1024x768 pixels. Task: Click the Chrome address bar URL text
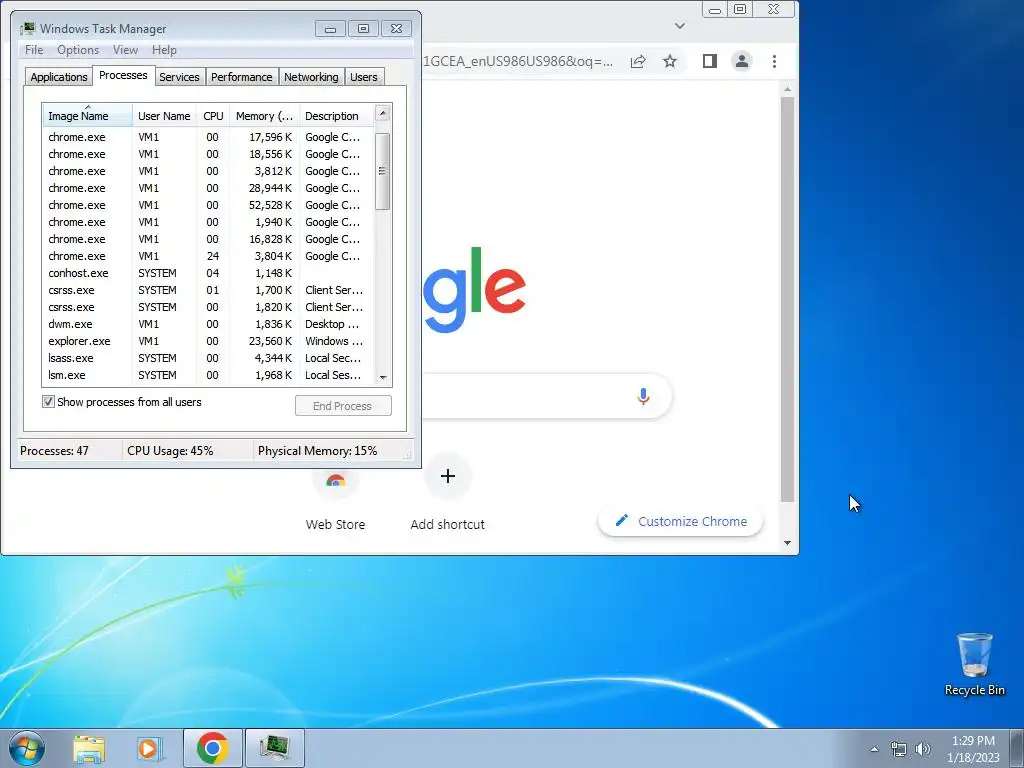pyautogui.click(x=519, y=61)
